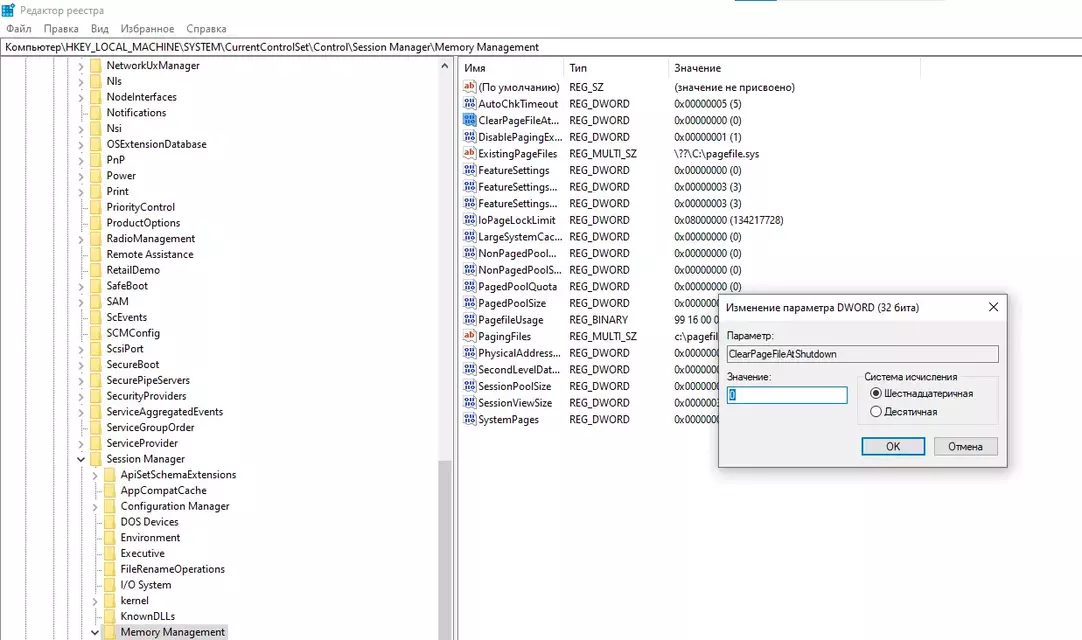
Task: Expand the Configuration Manager node
Action: (x=95, y=507)
